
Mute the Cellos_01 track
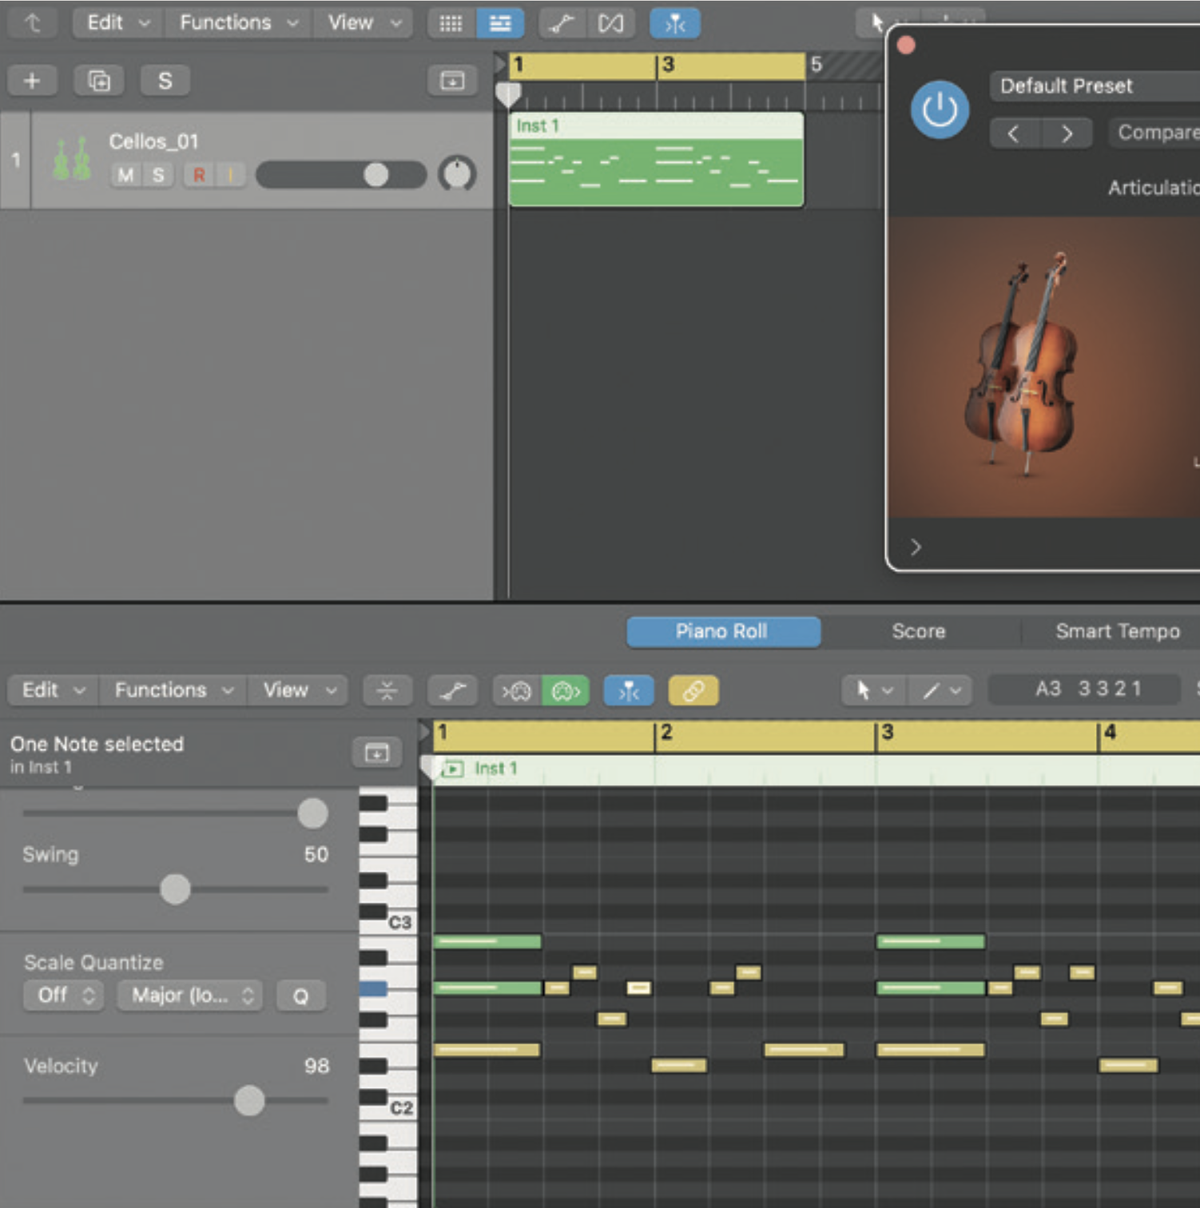point(124,175)
